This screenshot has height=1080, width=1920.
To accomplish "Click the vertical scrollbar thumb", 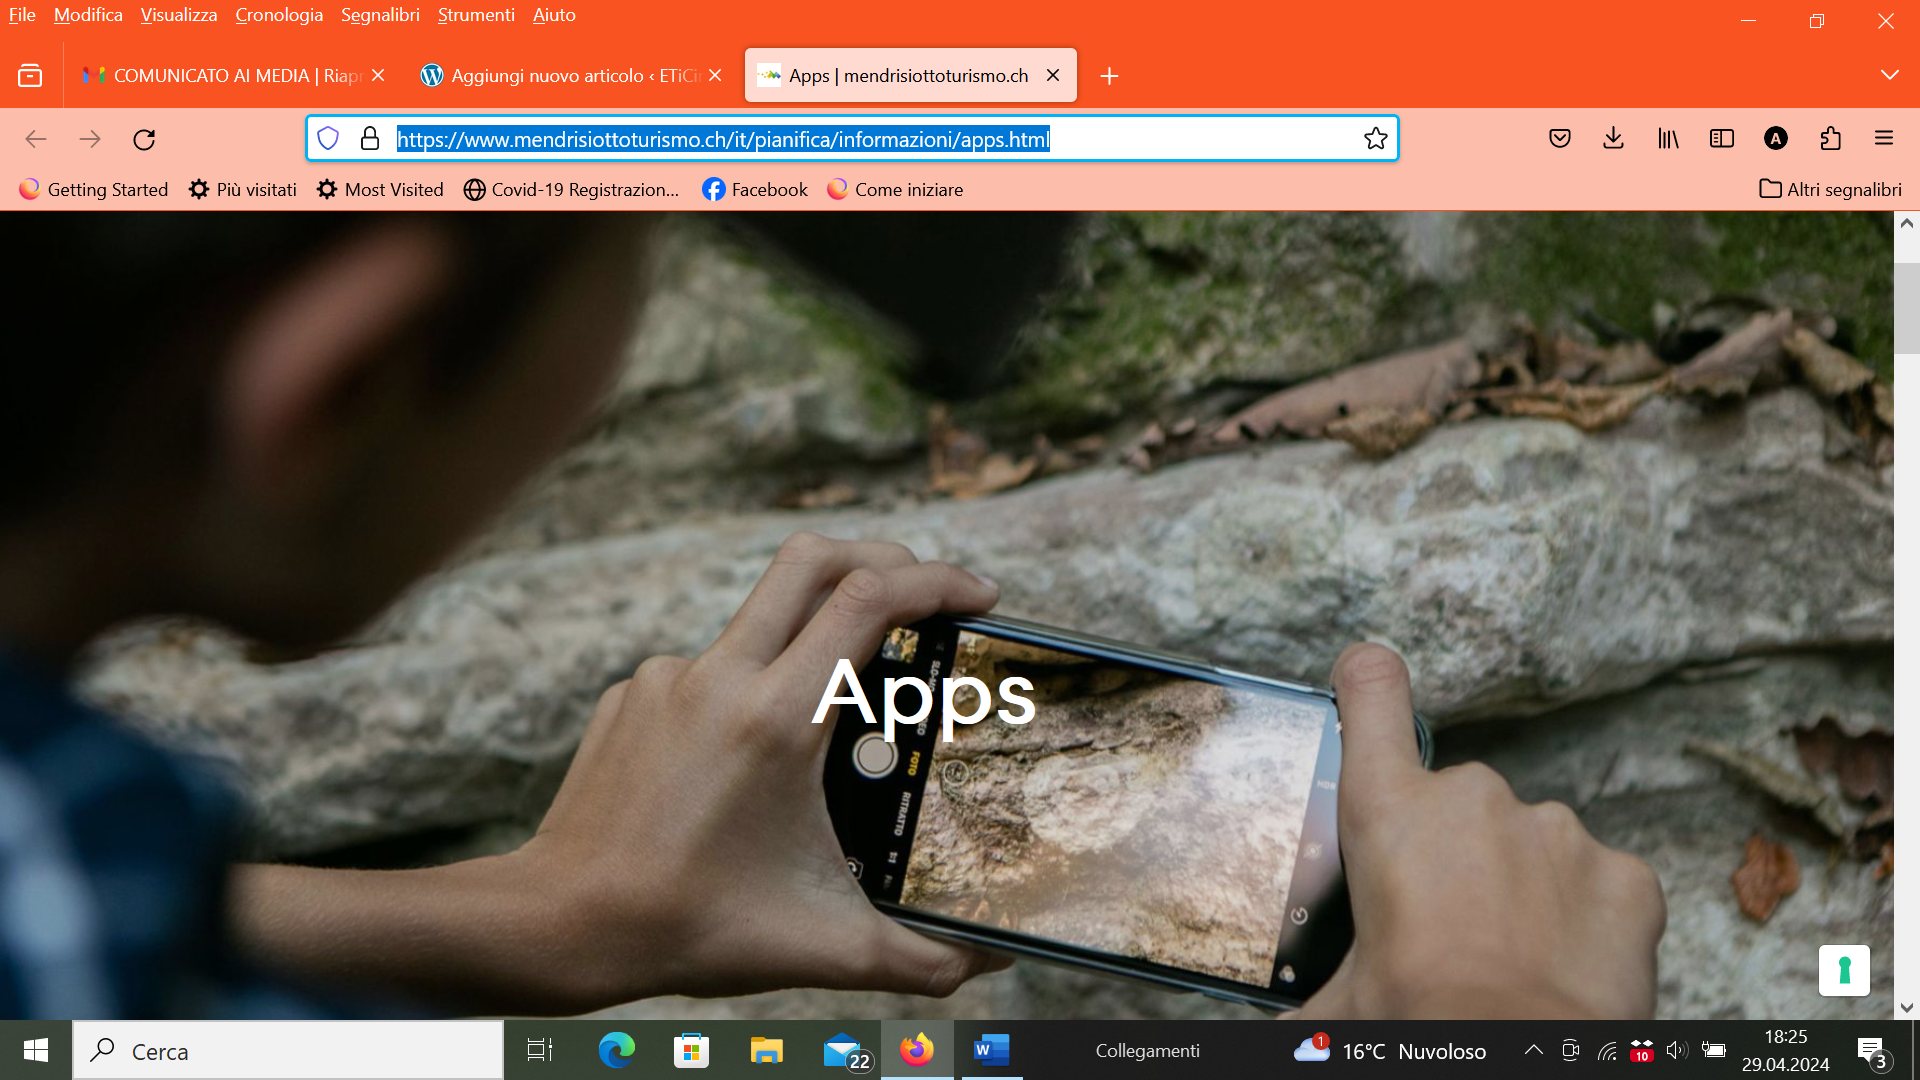I will (1906, 308).
